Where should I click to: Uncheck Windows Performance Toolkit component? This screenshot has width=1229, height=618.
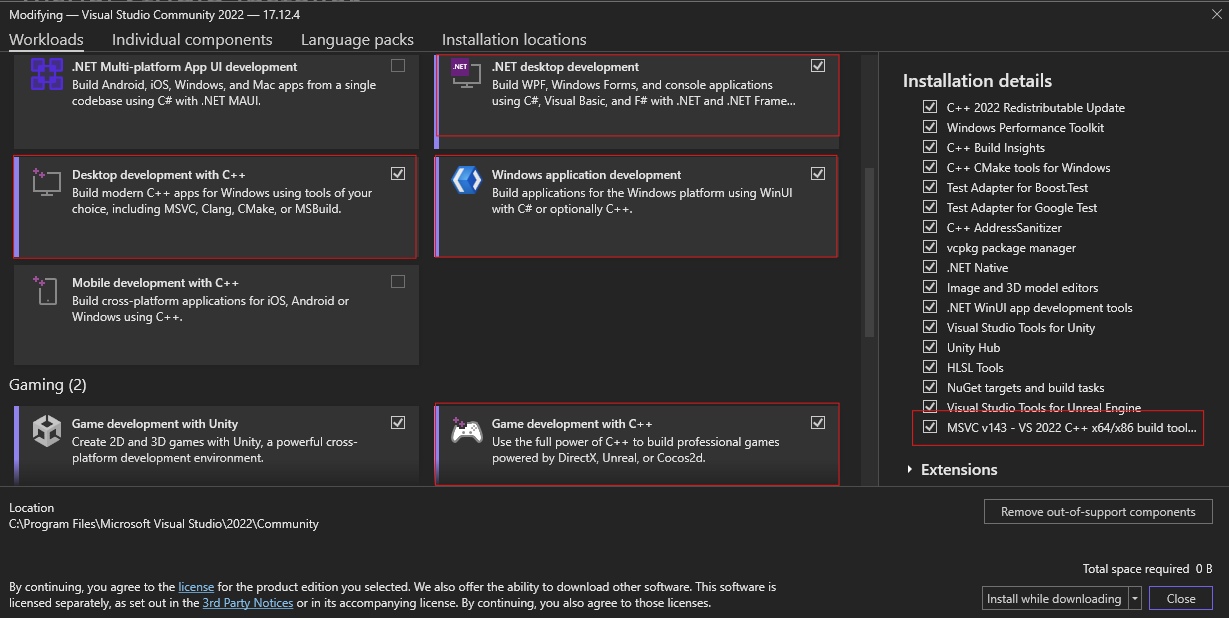930,127
